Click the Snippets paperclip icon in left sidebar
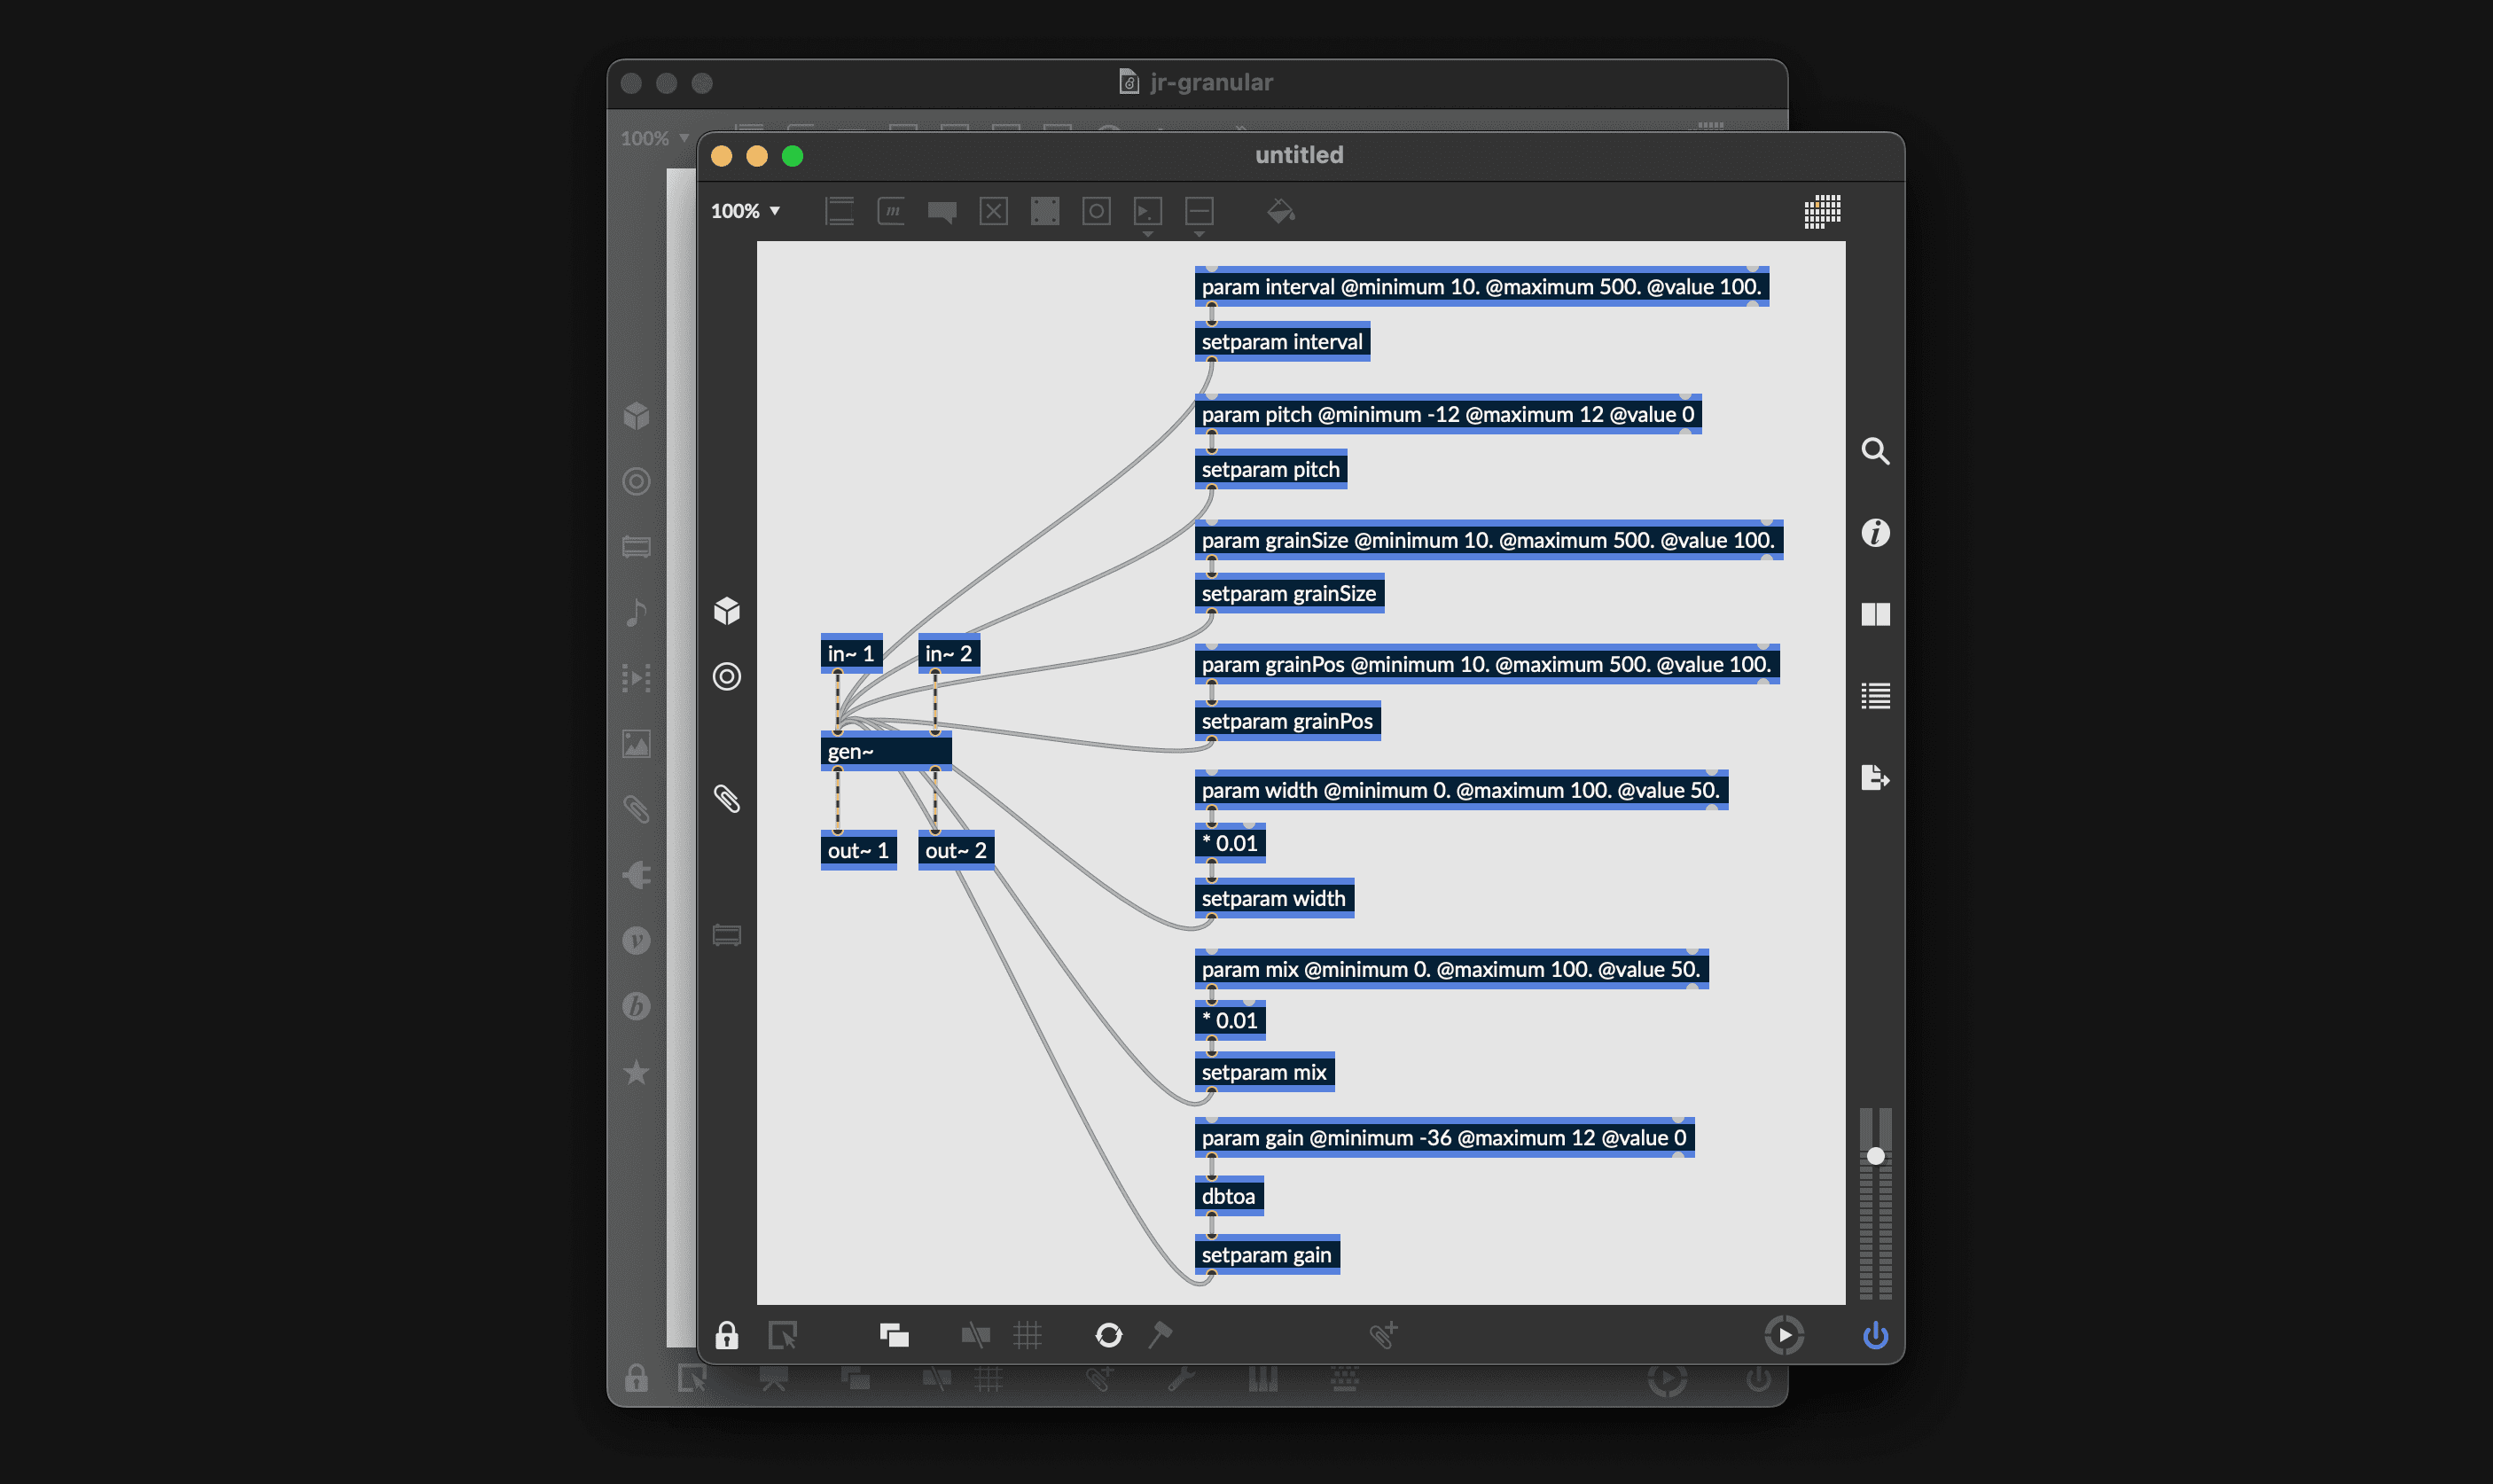 pyautogui.click(x=727, y=798)
